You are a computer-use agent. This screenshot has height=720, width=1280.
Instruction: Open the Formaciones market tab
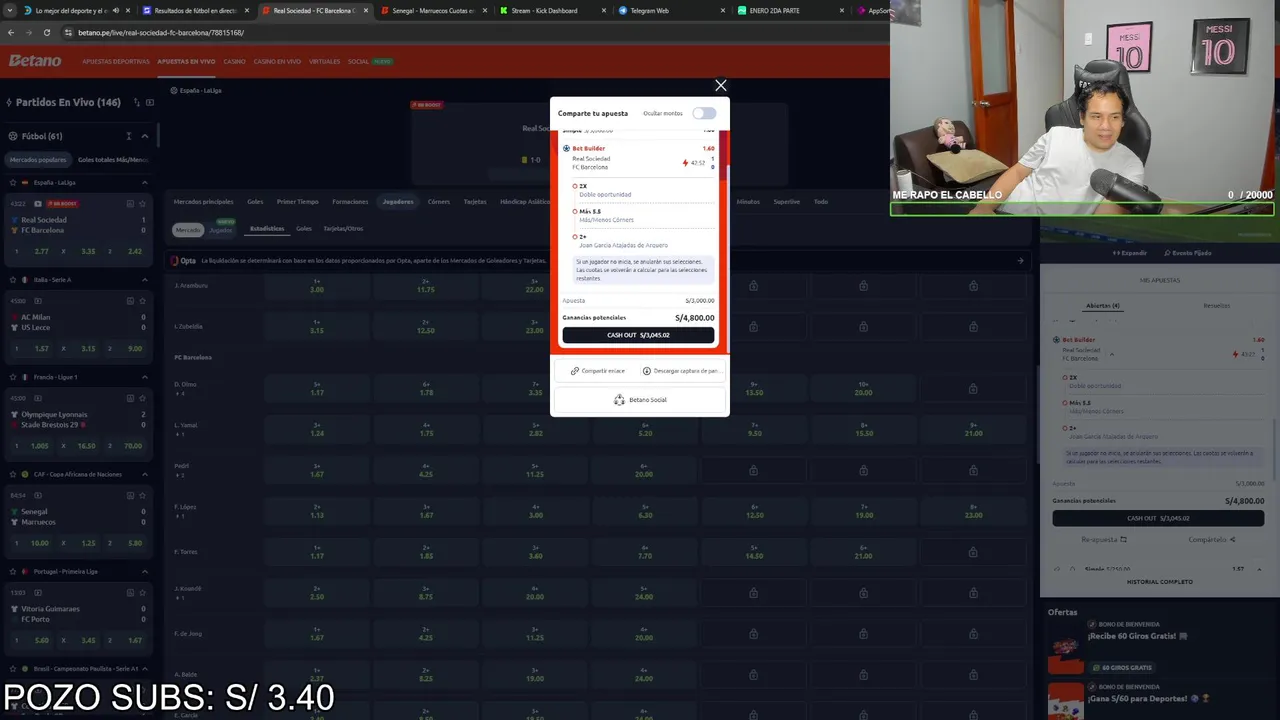(x=350, y=201)
